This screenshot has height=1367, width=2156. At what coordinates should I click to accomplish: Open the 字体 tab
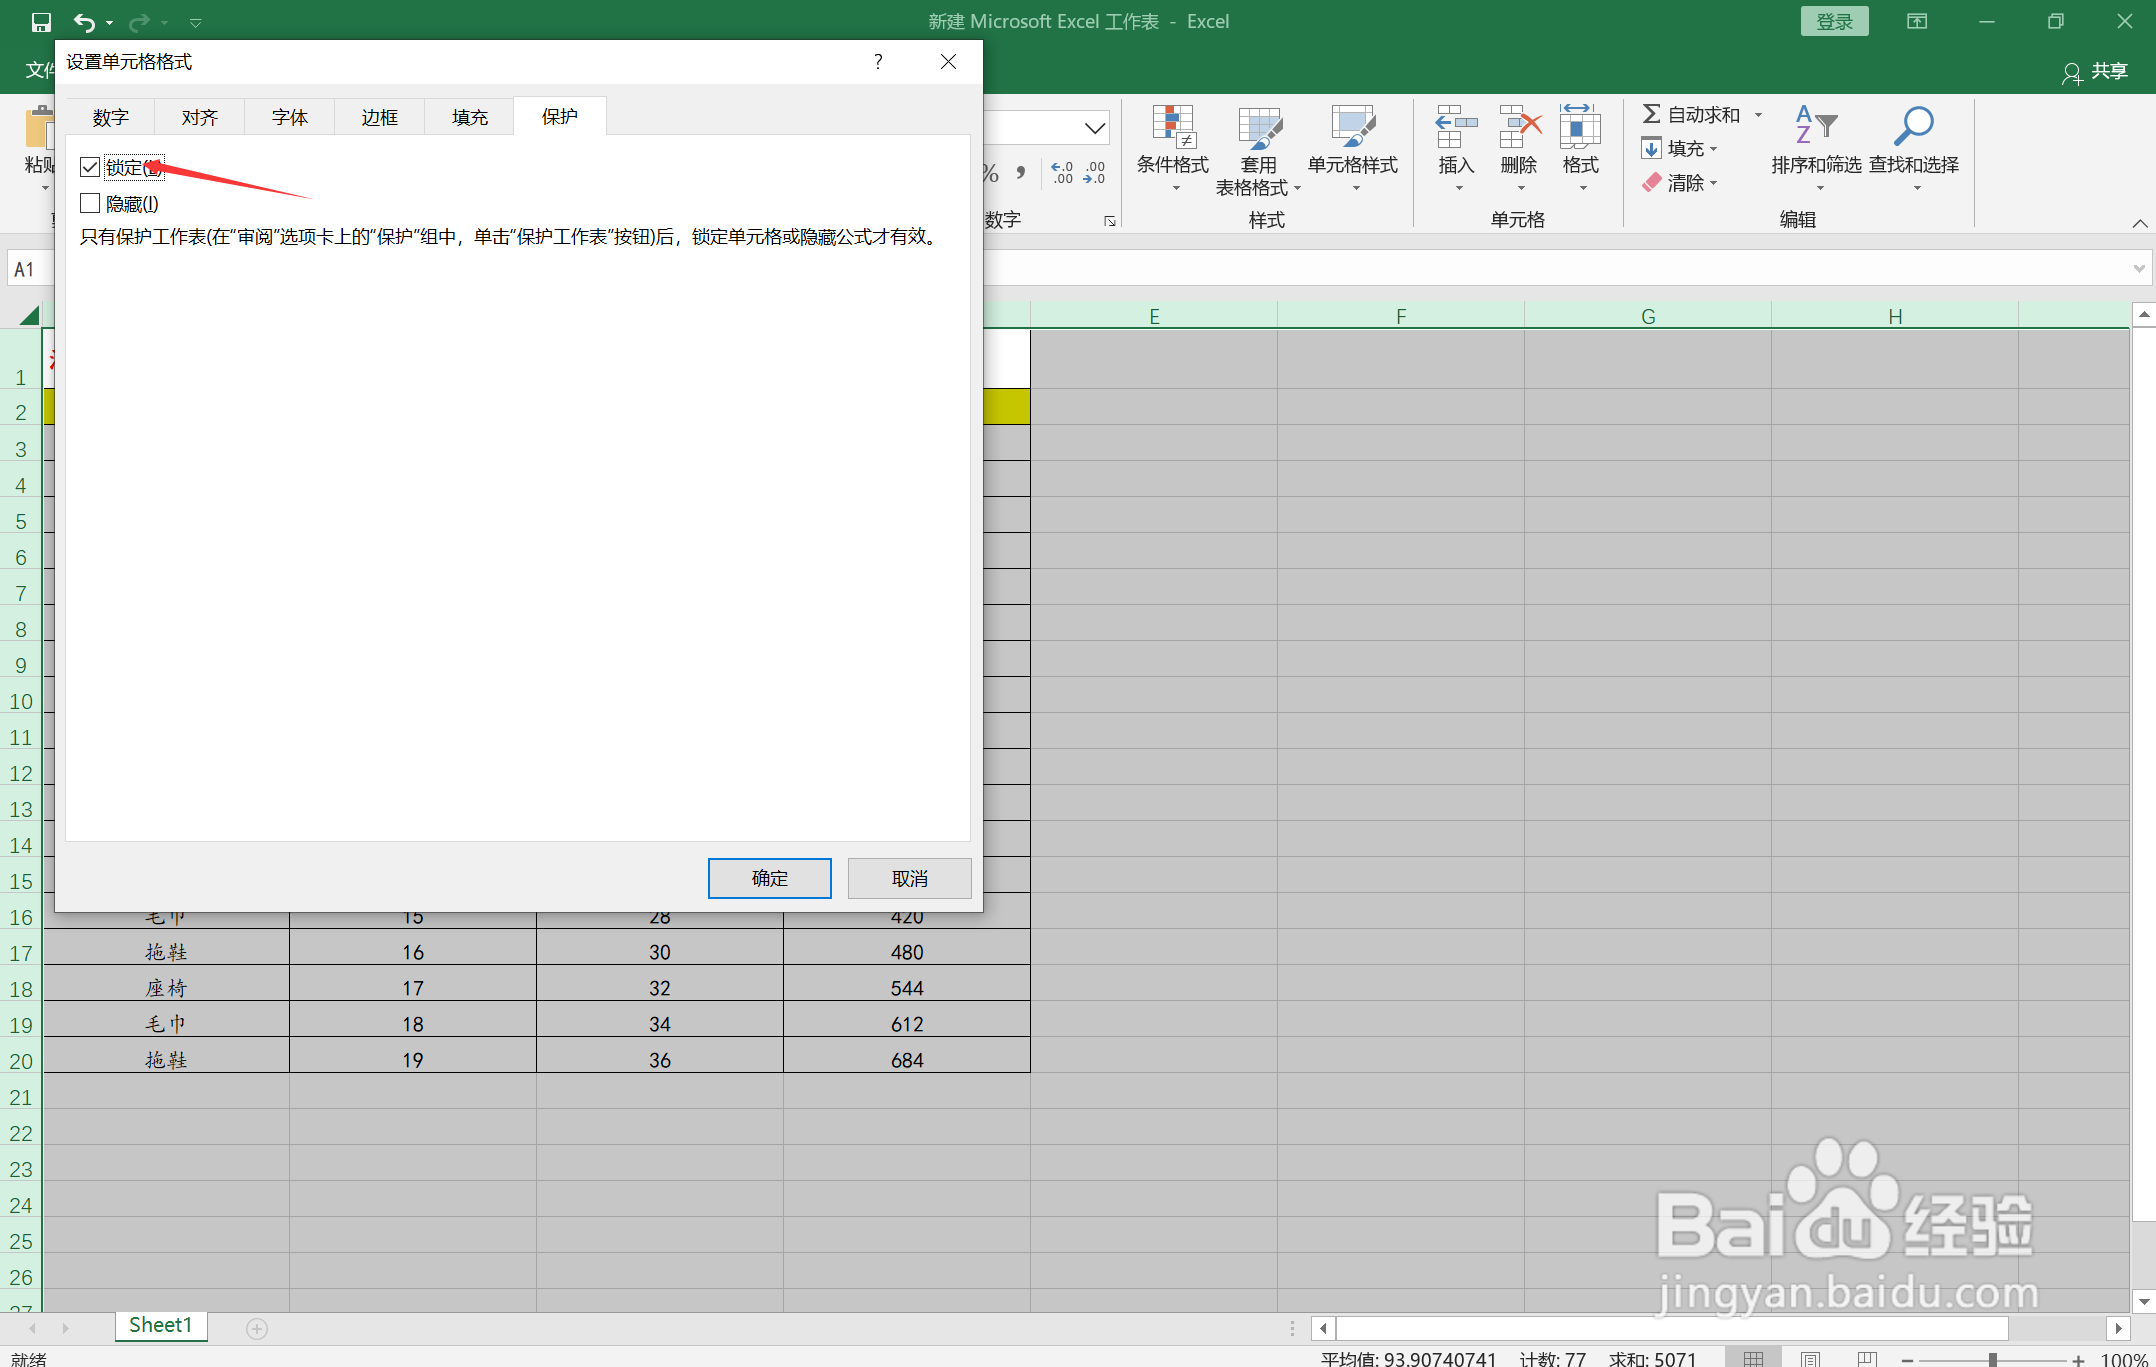pos(289,117)
